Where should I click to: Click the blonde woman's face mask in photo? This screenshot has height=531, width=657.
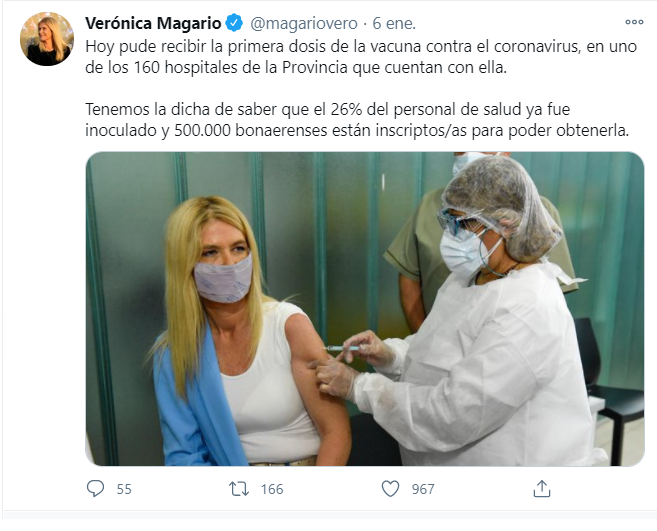(x=223, y=279)
